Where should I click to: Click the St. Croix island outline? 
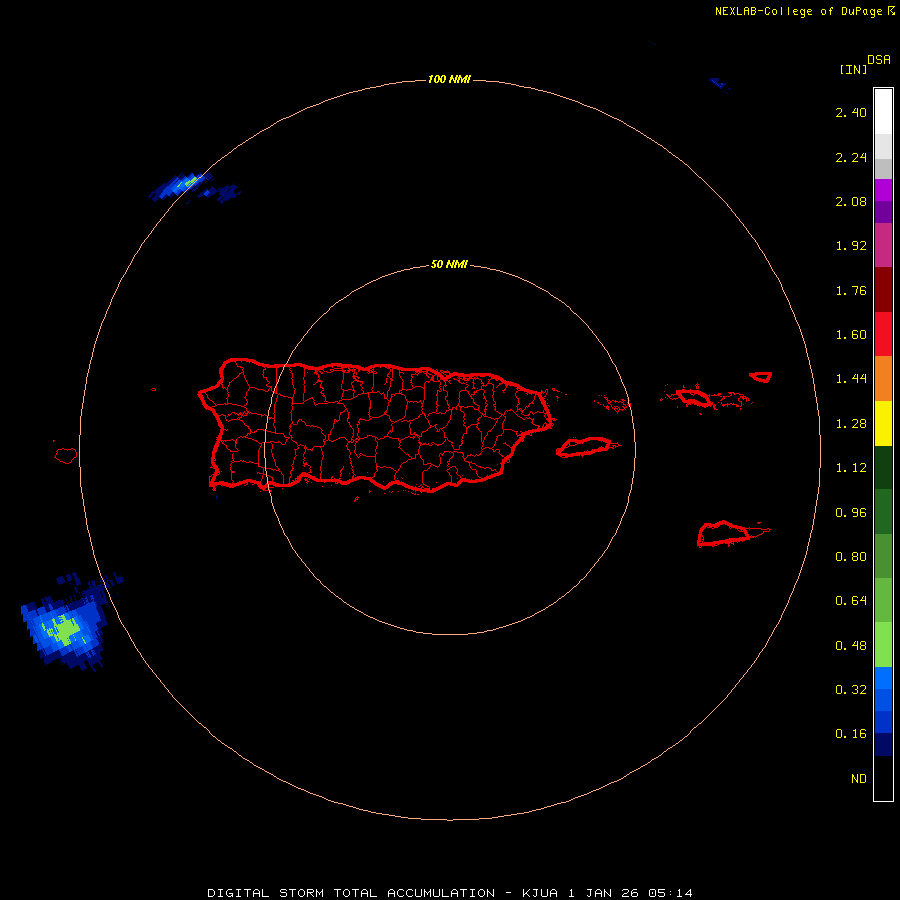pos(726,534)
